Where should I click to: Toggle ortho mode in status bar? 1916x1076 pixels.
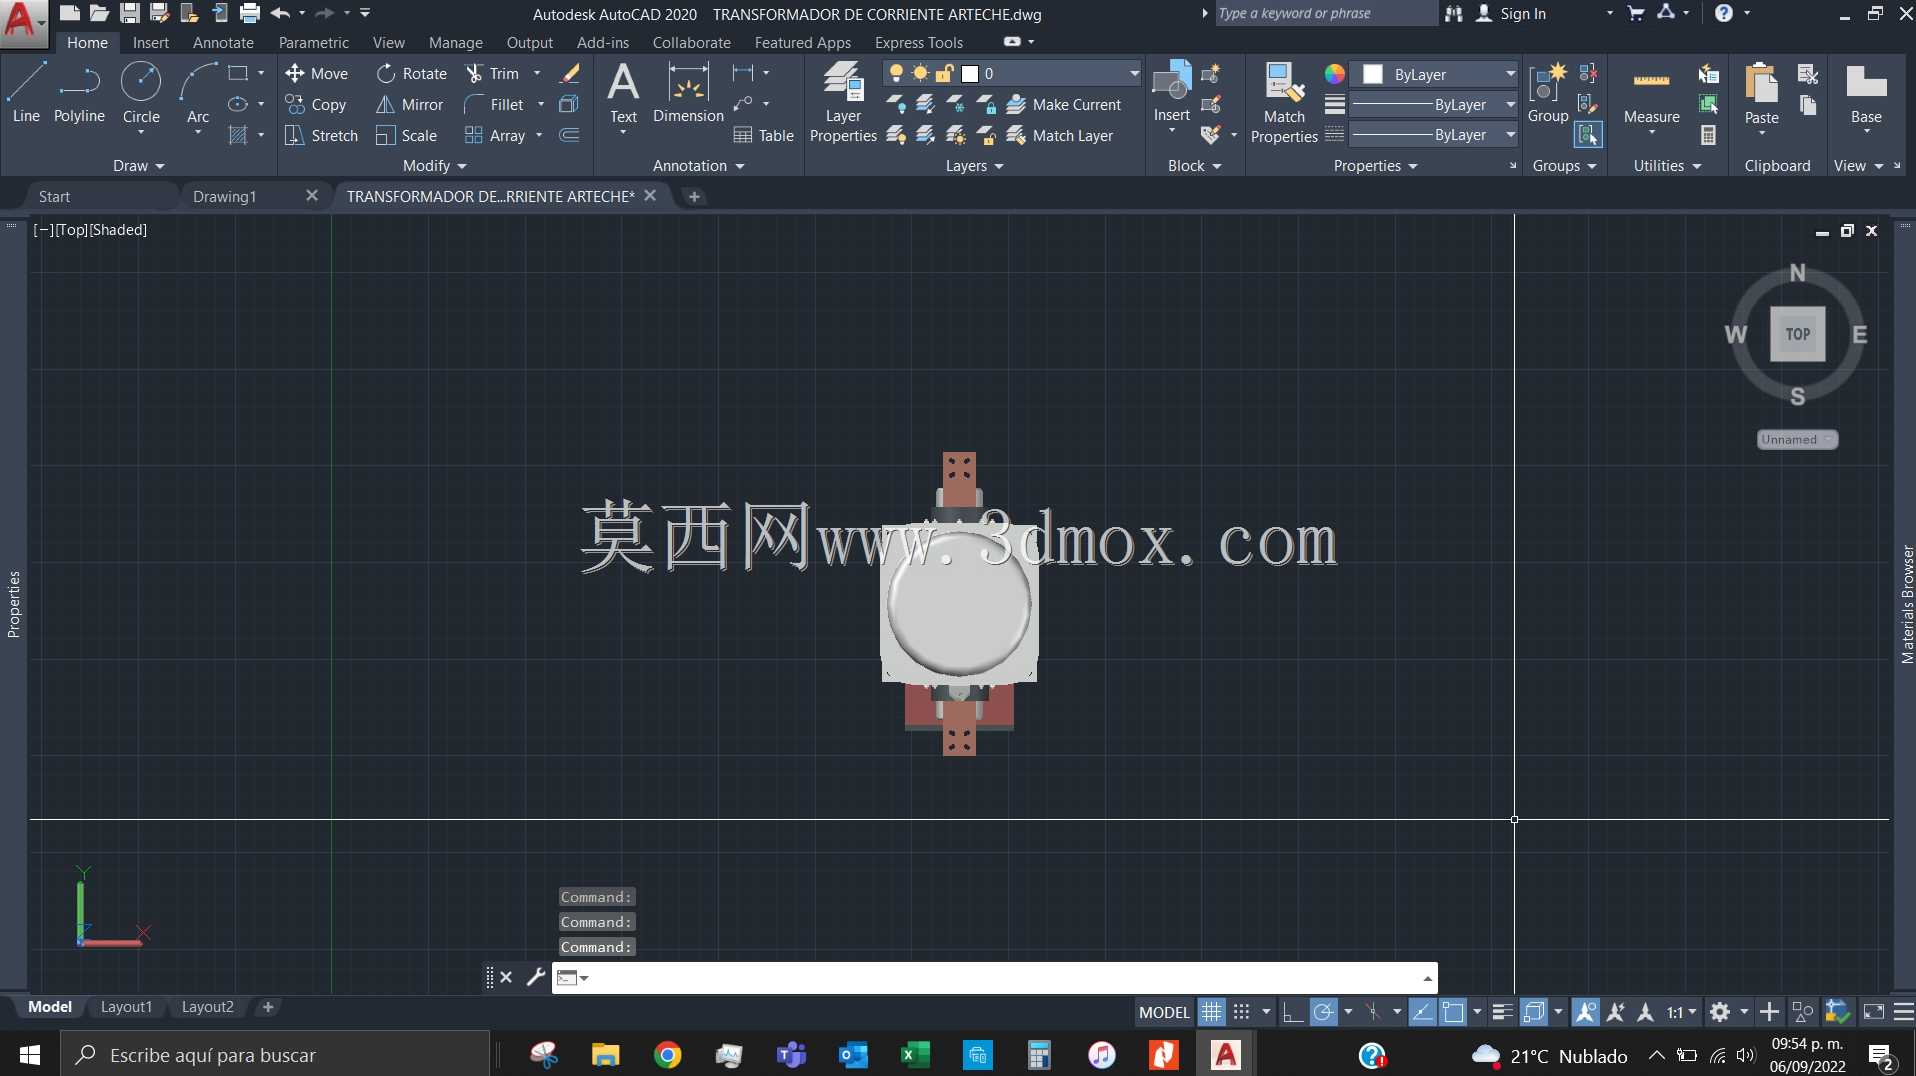point(1292,1012)
